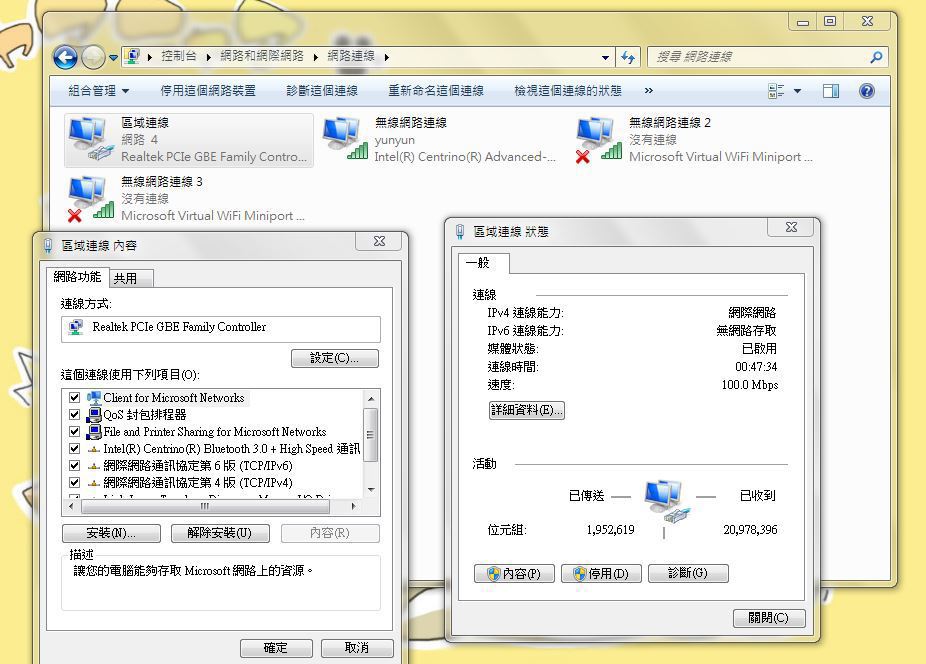Open 詳細資料(E)... in the status dialog
This screenshot has height=664, width=926.
[x=527, y=410]
